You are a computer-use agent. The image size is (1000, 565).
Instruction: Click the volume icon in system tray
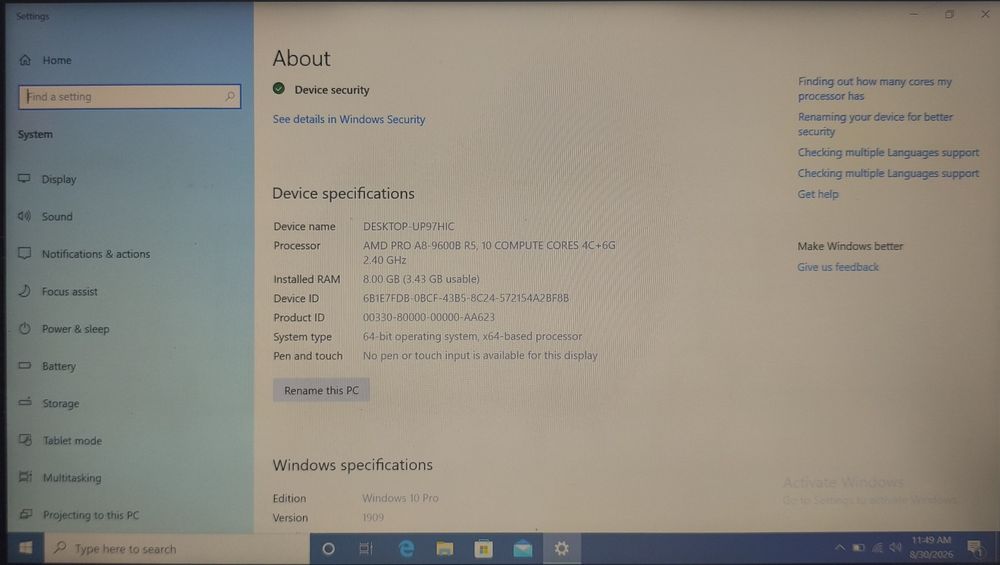click(896, 548)
